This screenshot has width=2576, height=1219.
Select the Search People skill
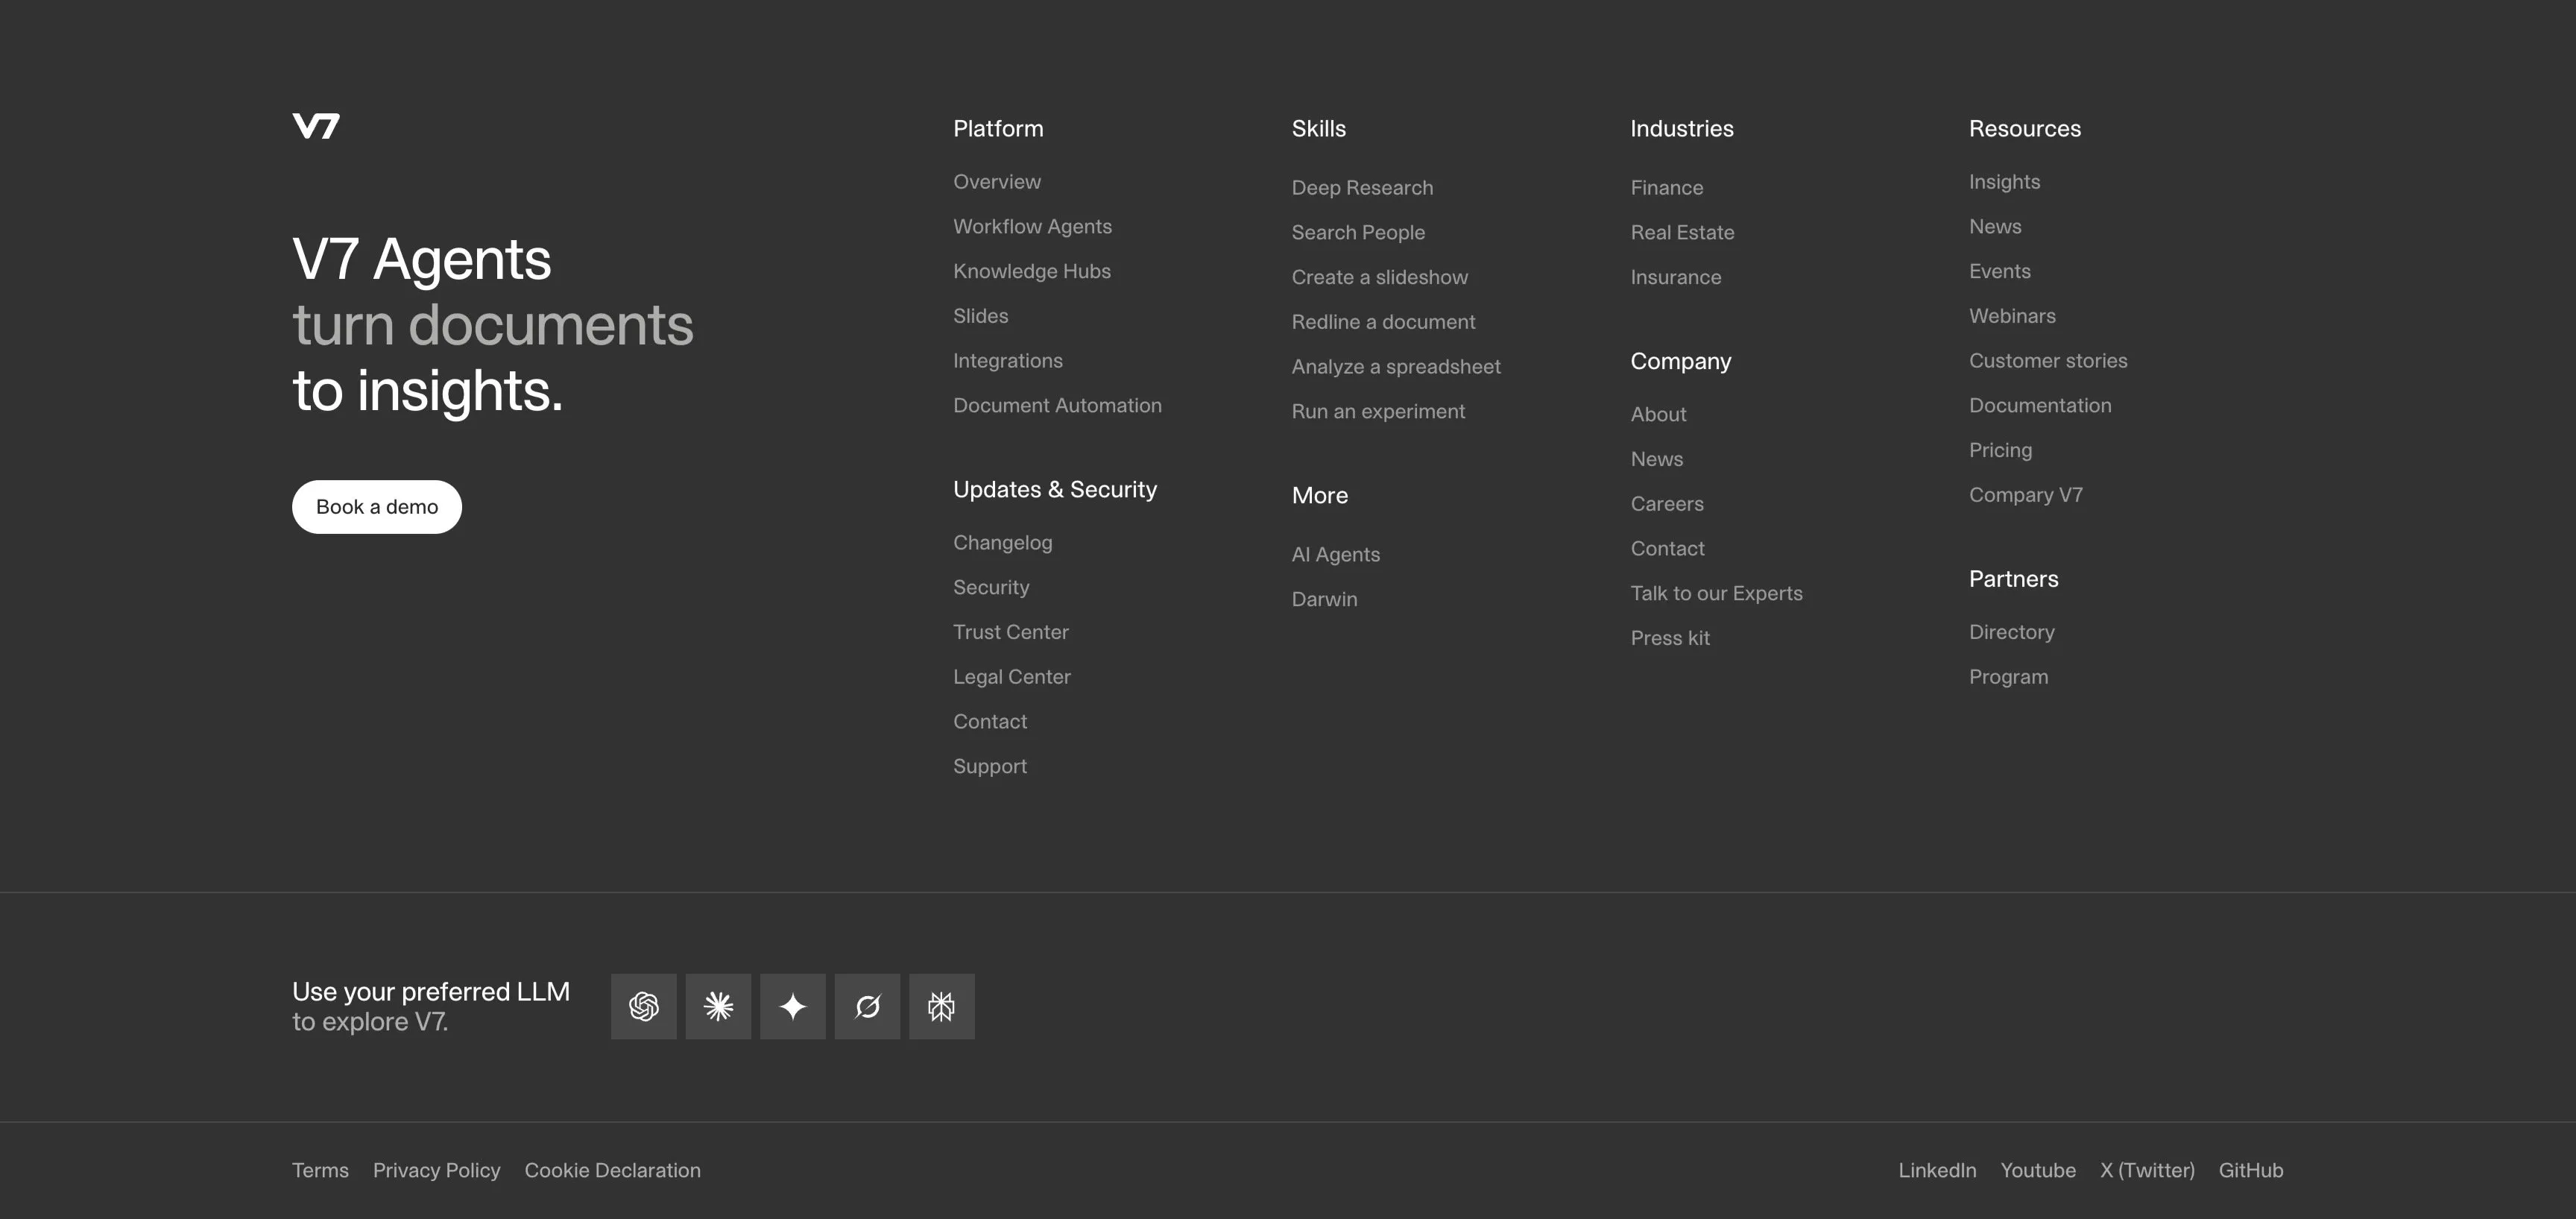(x=1358, y=233)
